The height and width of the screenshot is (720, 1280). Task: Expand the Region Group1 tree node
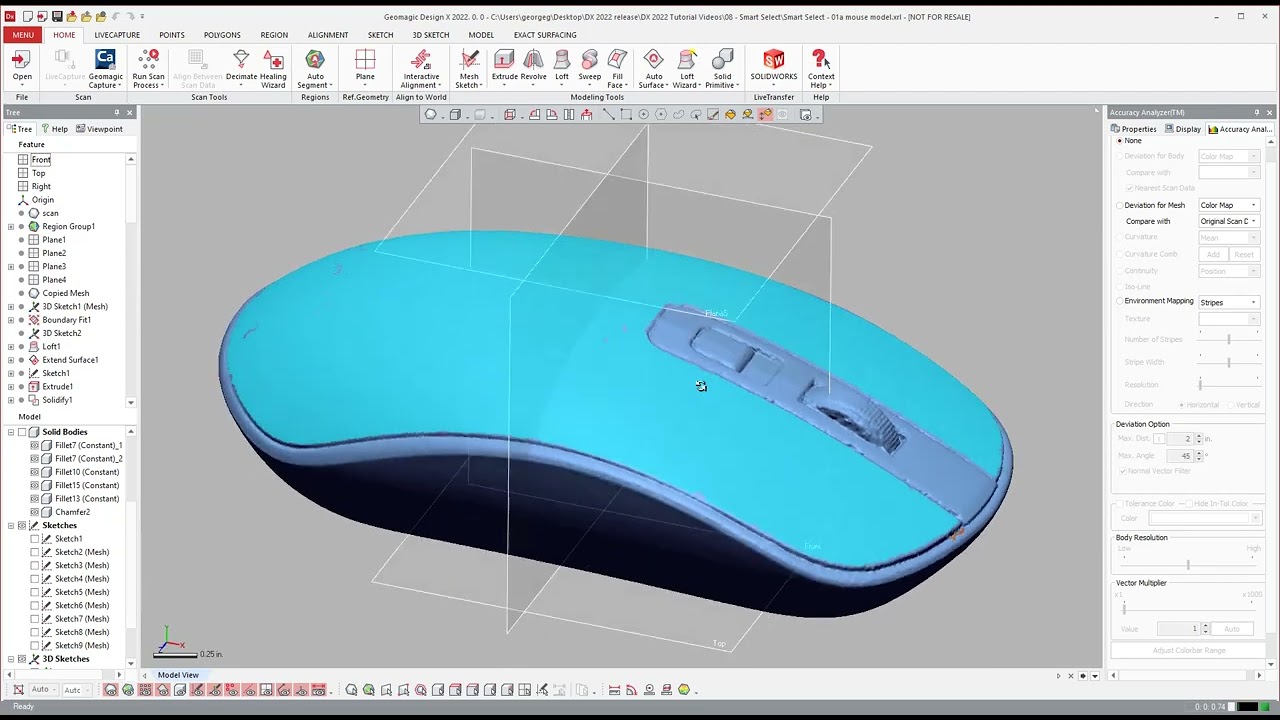(x=11, y=227)
